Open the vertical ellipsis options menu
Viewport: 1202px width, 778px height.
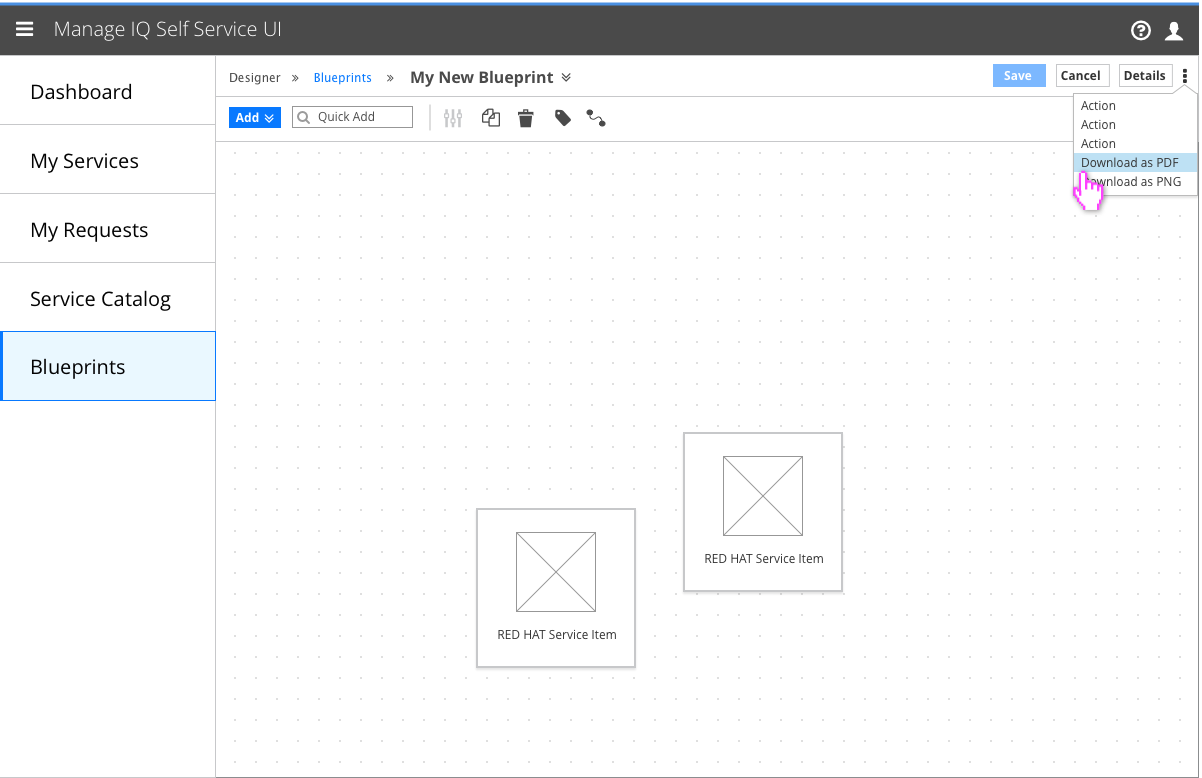pos(1185,75)
